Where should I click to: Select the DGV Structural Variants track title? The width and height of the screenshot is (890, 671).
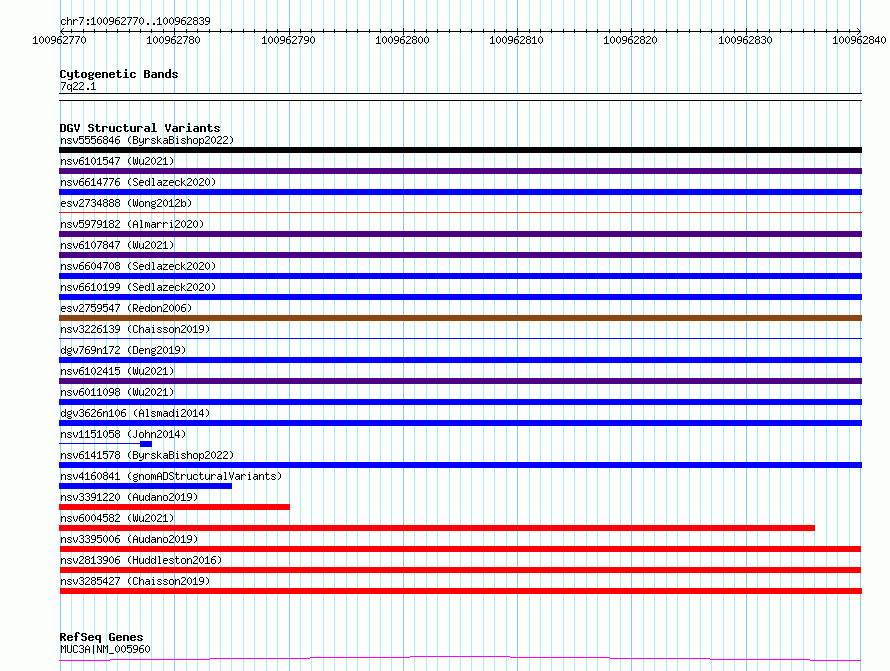(140, 128)
